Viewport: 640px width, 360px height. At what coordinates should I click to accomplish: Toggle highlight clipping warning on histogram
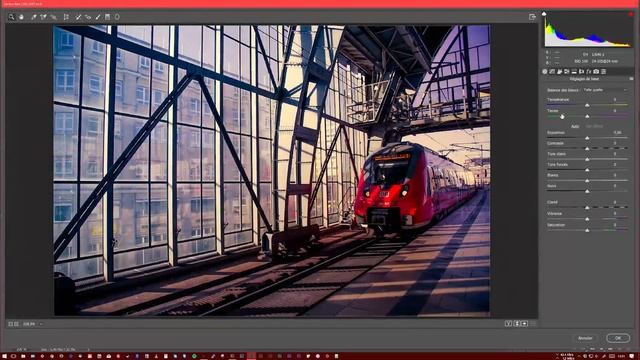(x=631, y=14)
